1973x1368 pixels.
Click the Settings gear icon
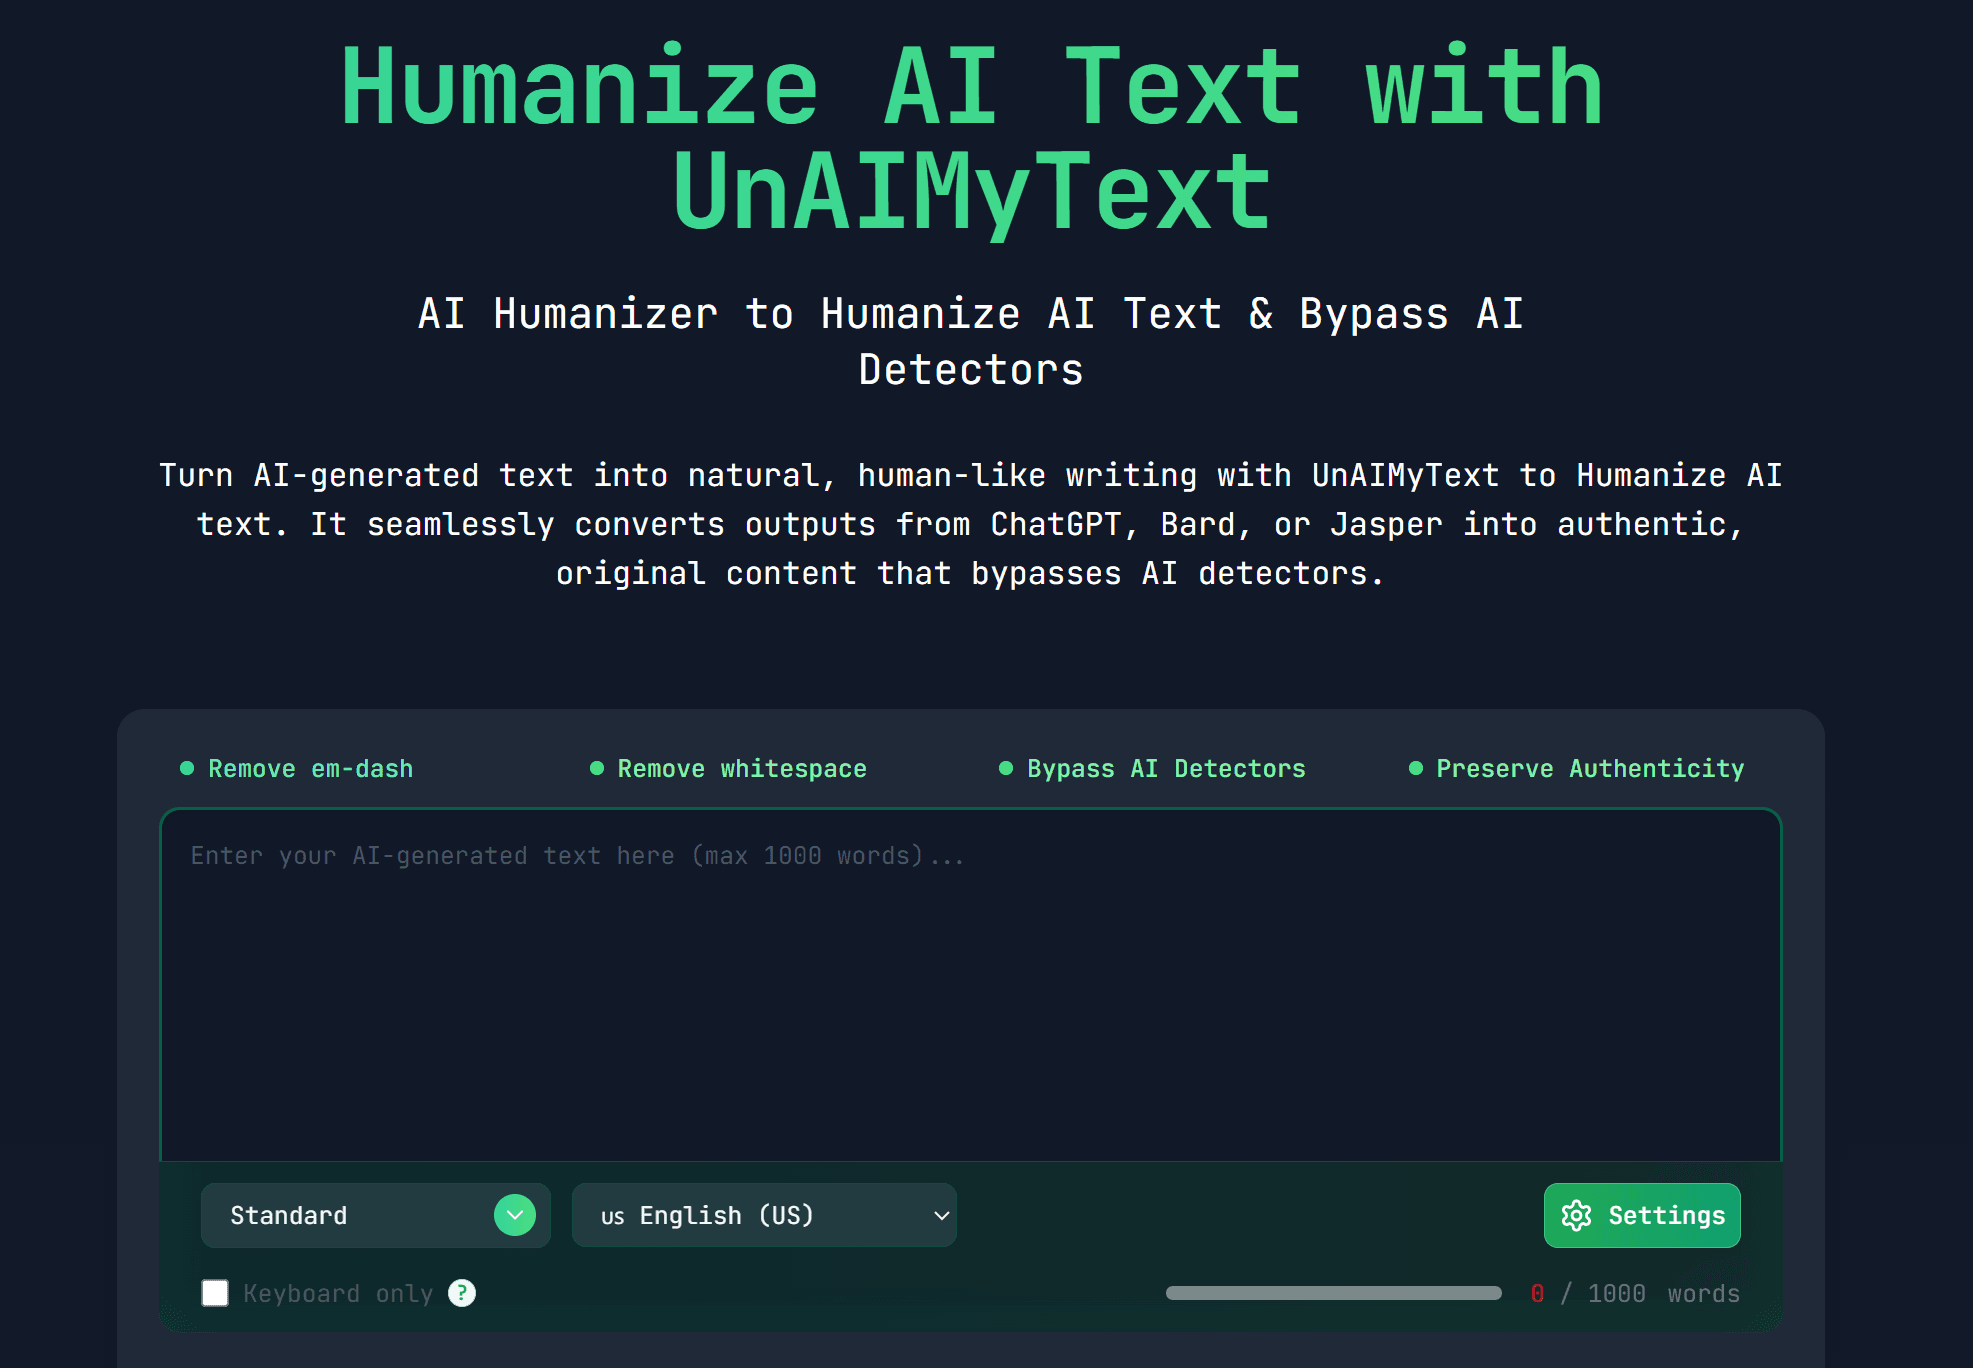pos(1576,1215)
